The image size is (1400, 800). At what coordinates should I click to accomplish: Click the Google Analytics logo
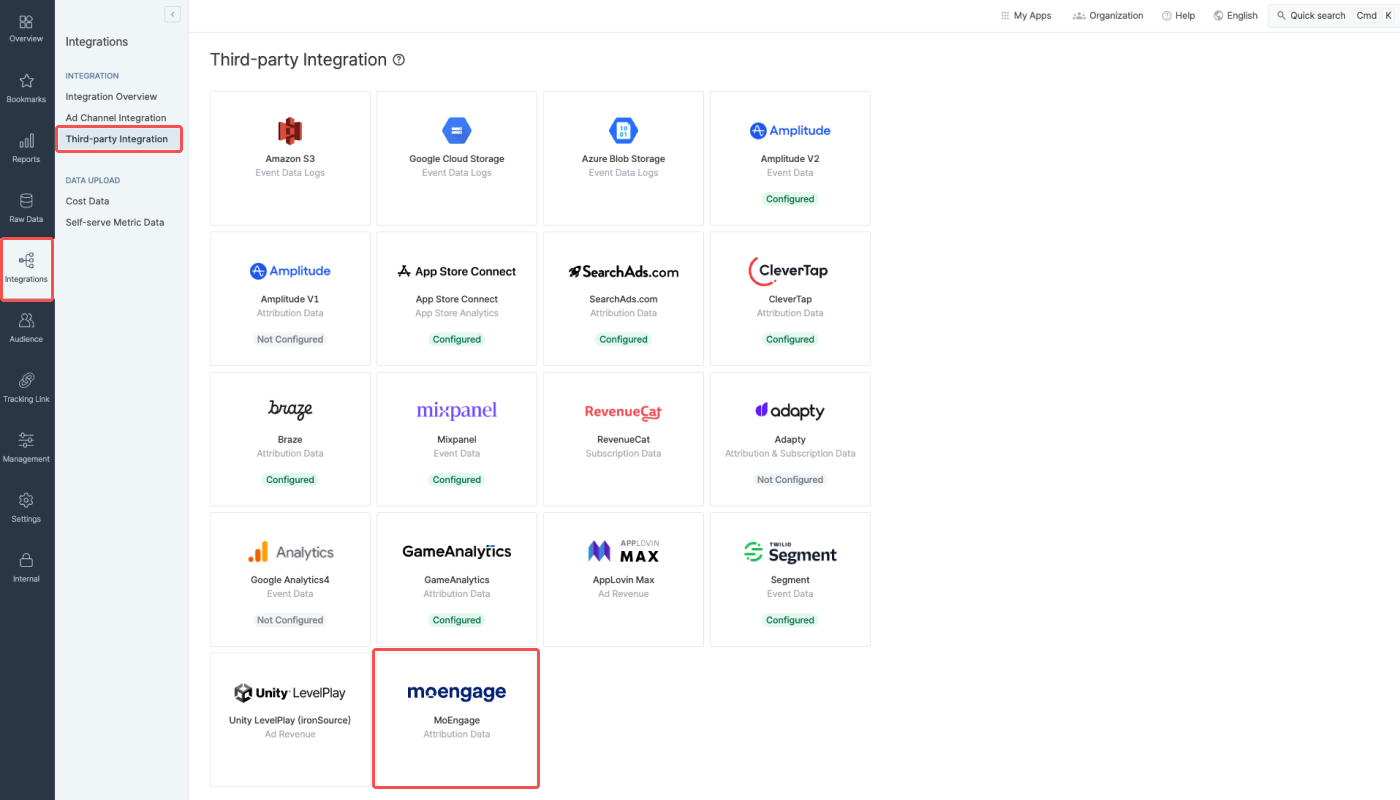tap(290, 552)
